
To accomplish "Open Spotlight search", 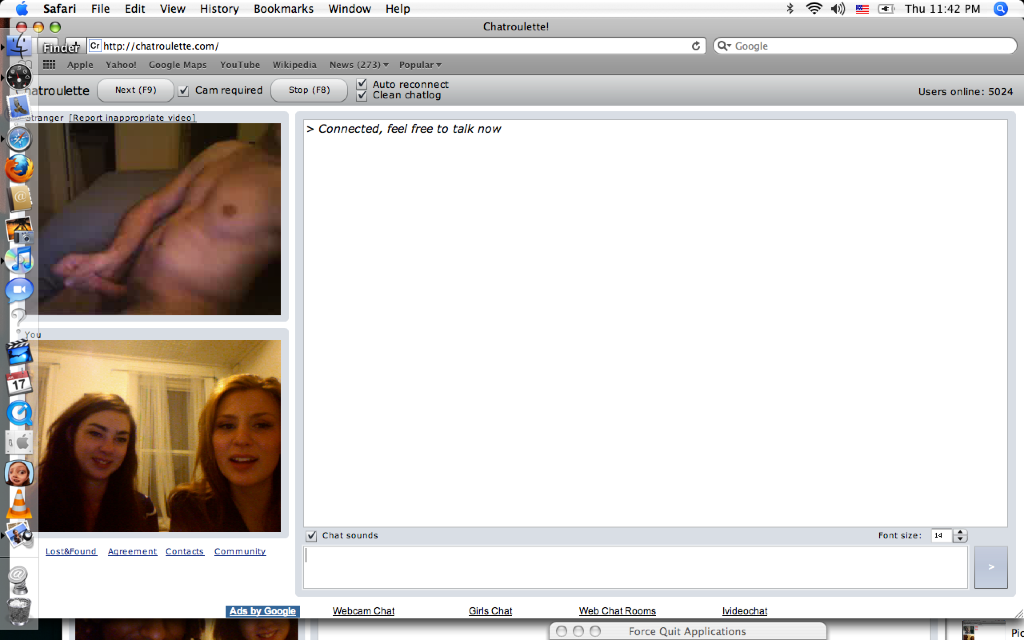I will pos(1000,8).
